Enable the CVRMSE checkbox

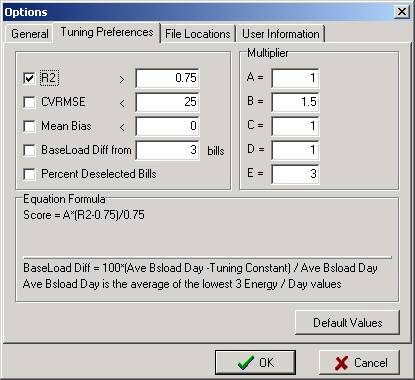click(29, 102)
